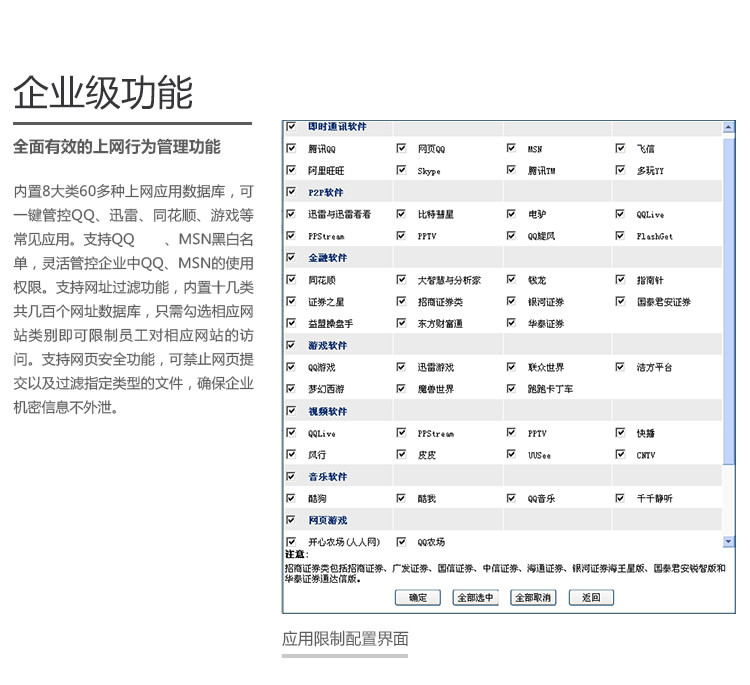The width and height of the screenshot is (750, 685).
Task: Toggle the Skype checkbox
Action: coord(401,171)
